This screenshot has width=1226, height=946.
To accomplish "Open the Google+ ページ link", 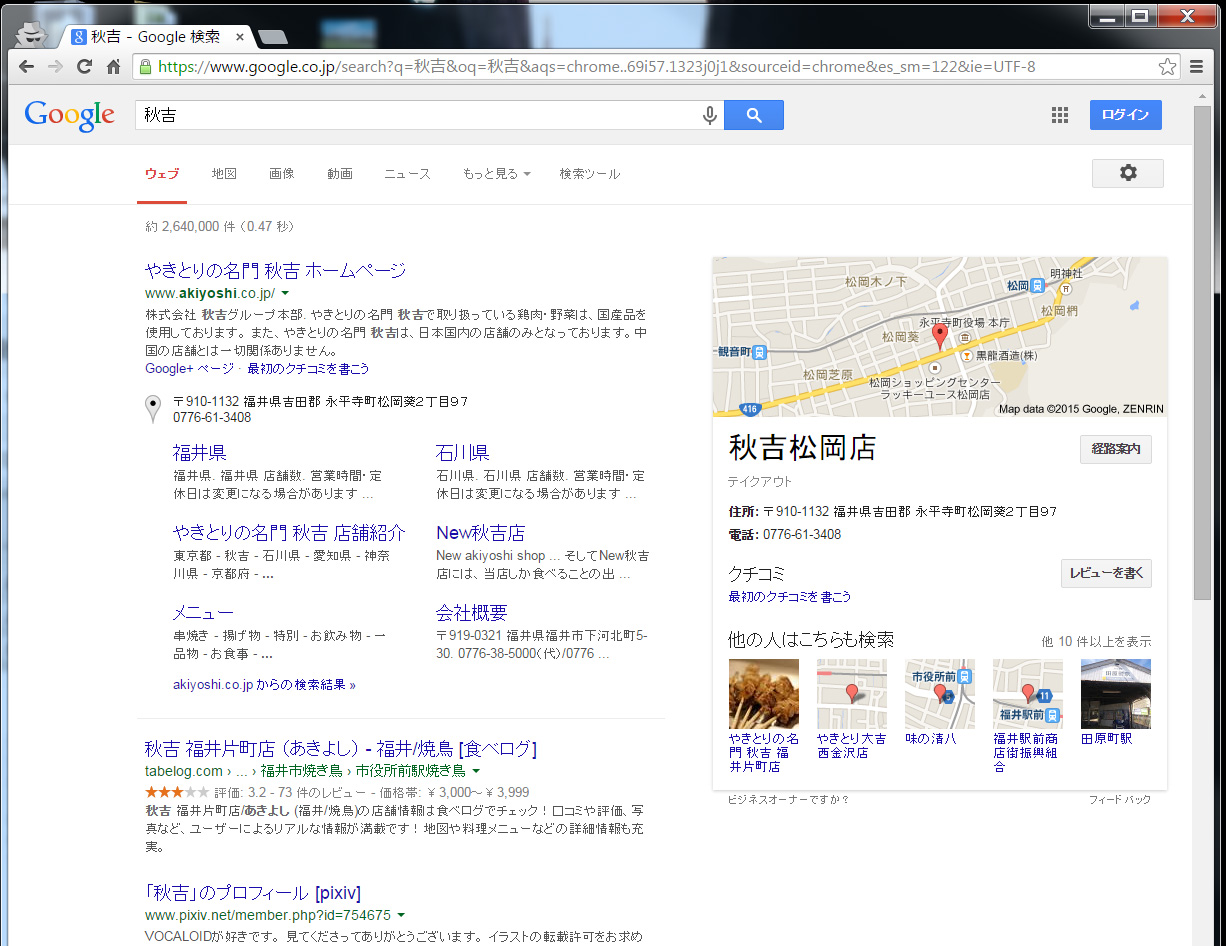I will point(189,369).
